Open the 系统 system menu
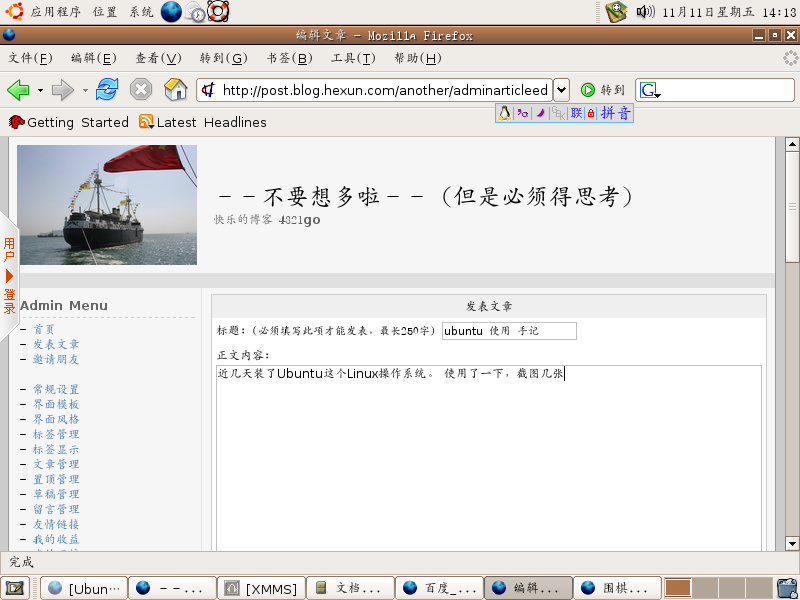The width and height of the screenshot is (800, 600). 141,12
